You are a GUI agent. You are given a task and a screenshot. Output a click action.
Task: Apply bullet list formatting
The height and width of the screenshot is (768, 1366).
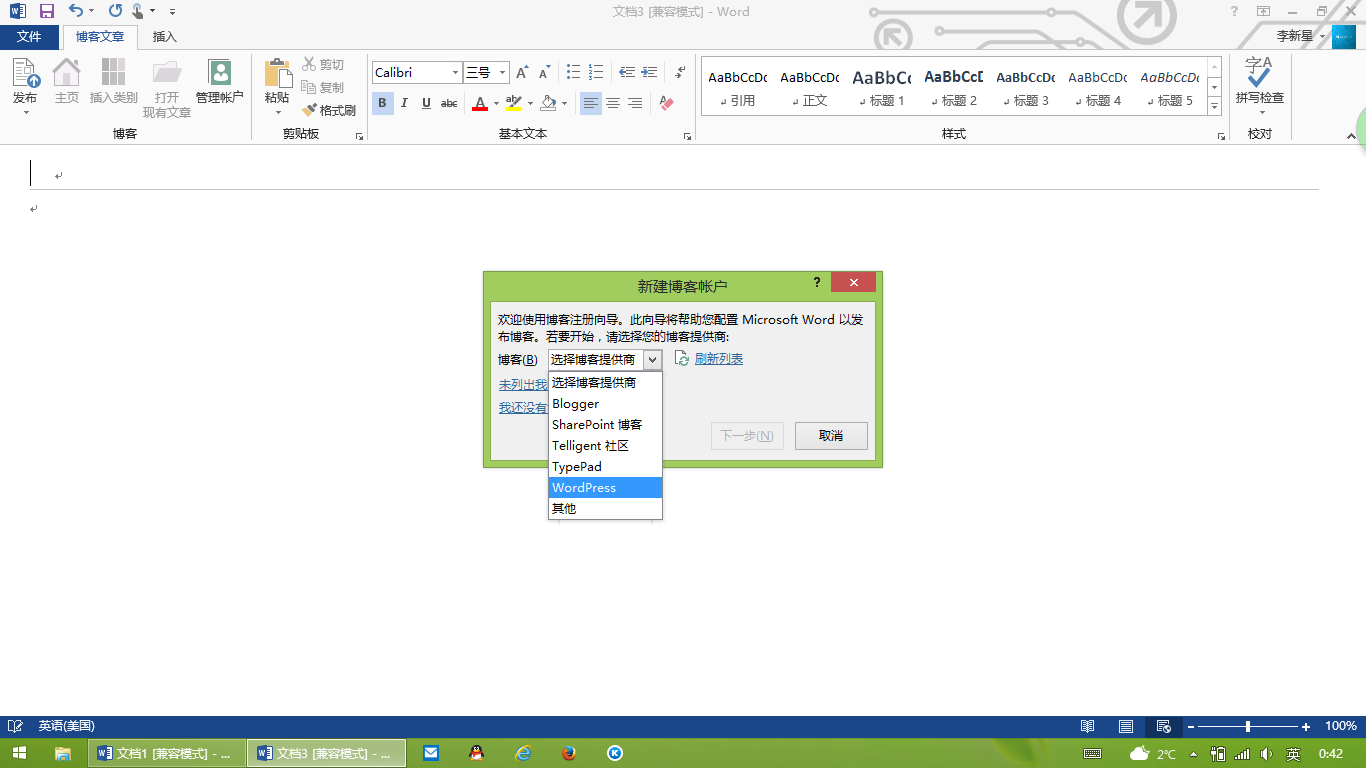tap(574, 72)
